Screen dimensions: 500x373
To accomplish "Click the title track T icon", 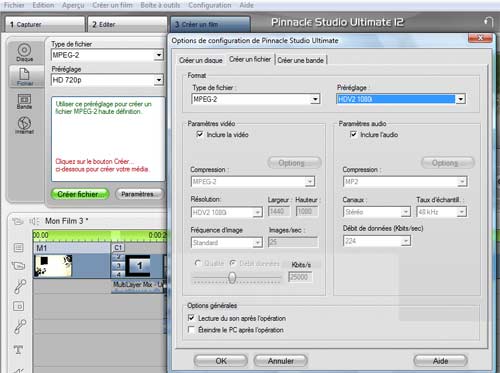I will [x=18, y=350].
